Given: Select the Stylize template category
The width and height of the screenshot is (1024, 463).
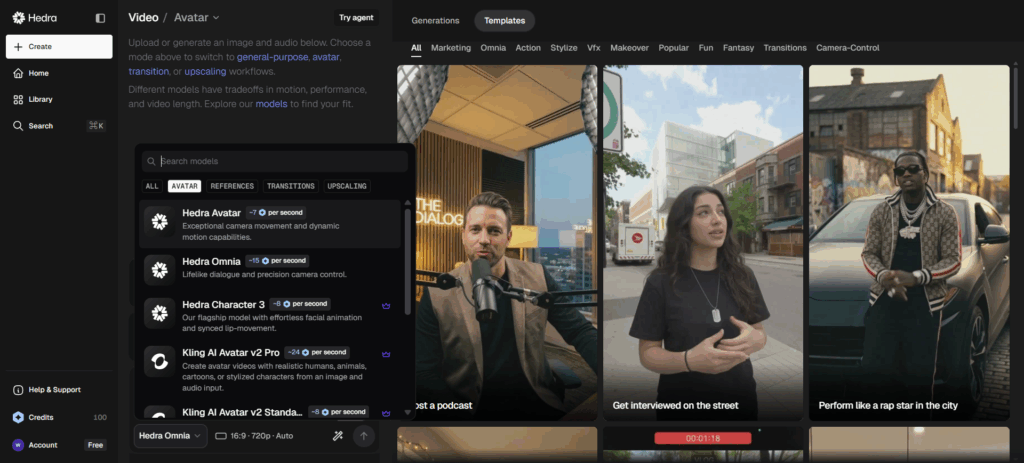Looking at the screenshot, I should click(x=564, y=48).
